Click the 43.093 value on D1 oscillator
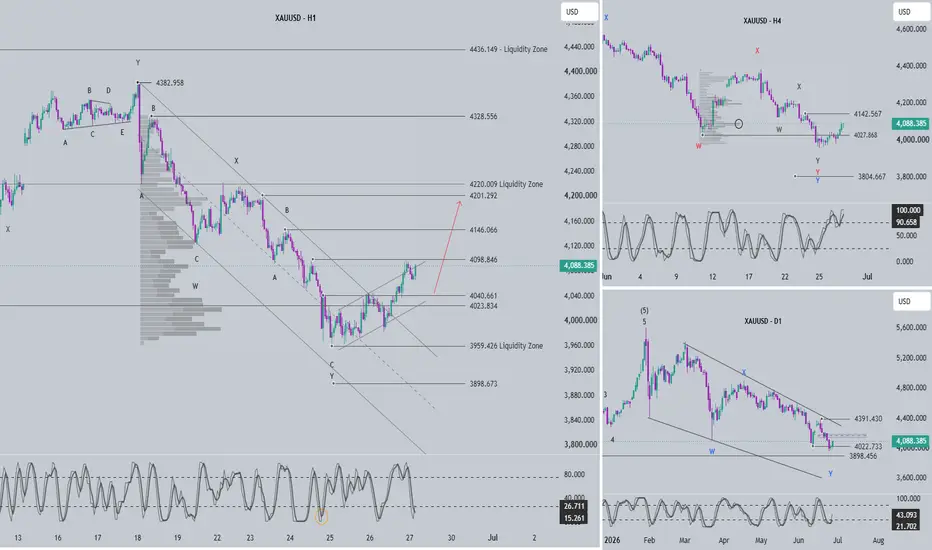Screen dimensions: 932x550 coord(906,515)
